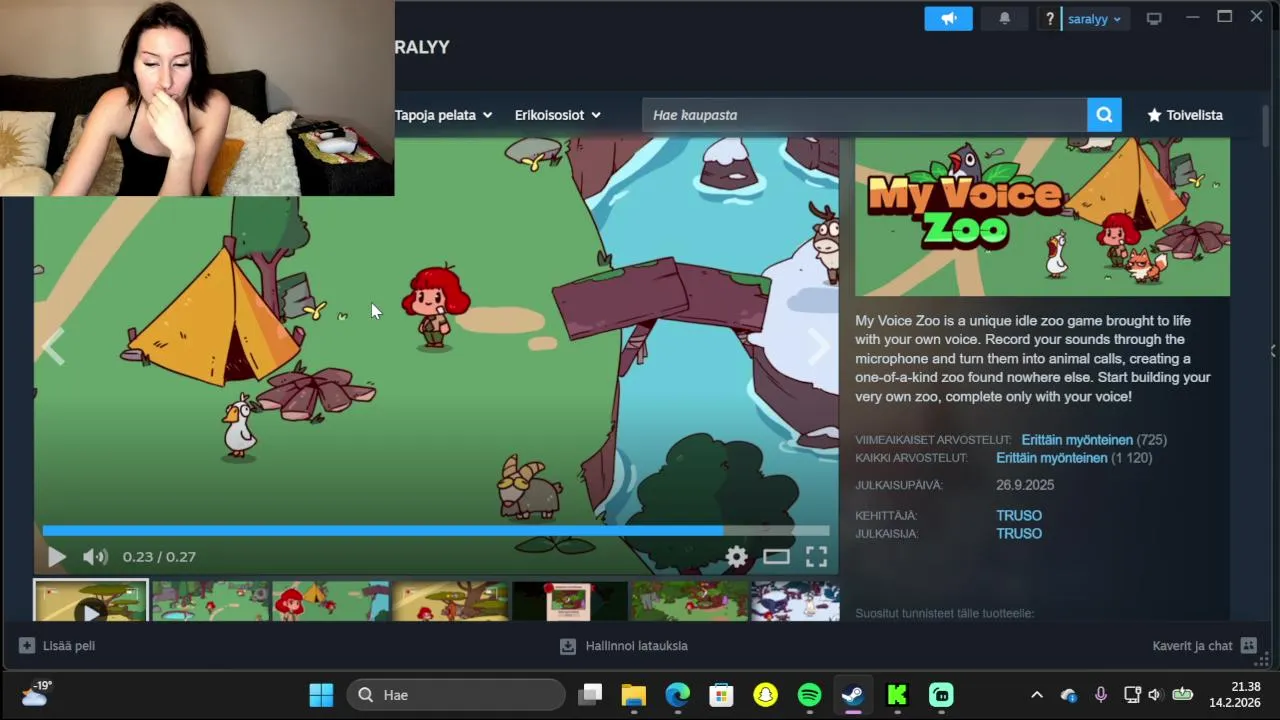The height and width of the screenshot is (720, 1280).
Task: Click the release date 26.9.2025
Action: [x=1025, y=485]
